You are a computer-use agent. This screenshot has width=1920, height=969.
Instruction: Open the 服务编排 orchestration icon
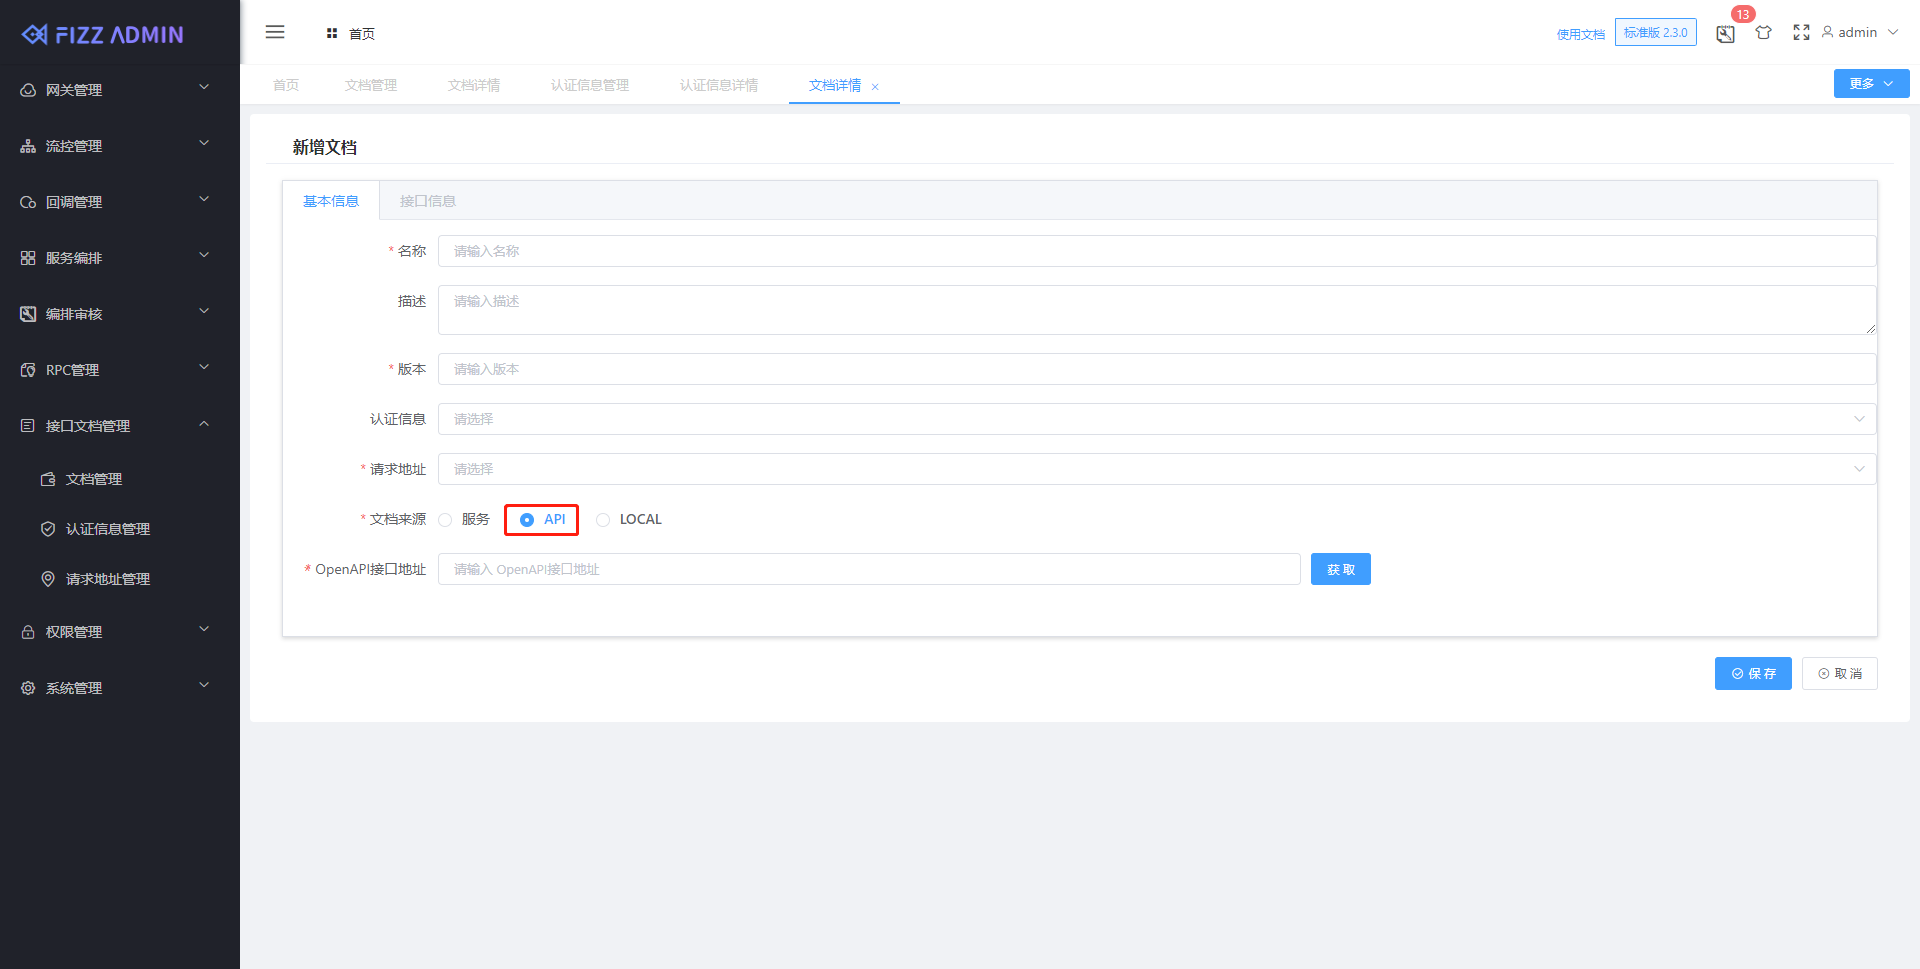pos(27,257)
